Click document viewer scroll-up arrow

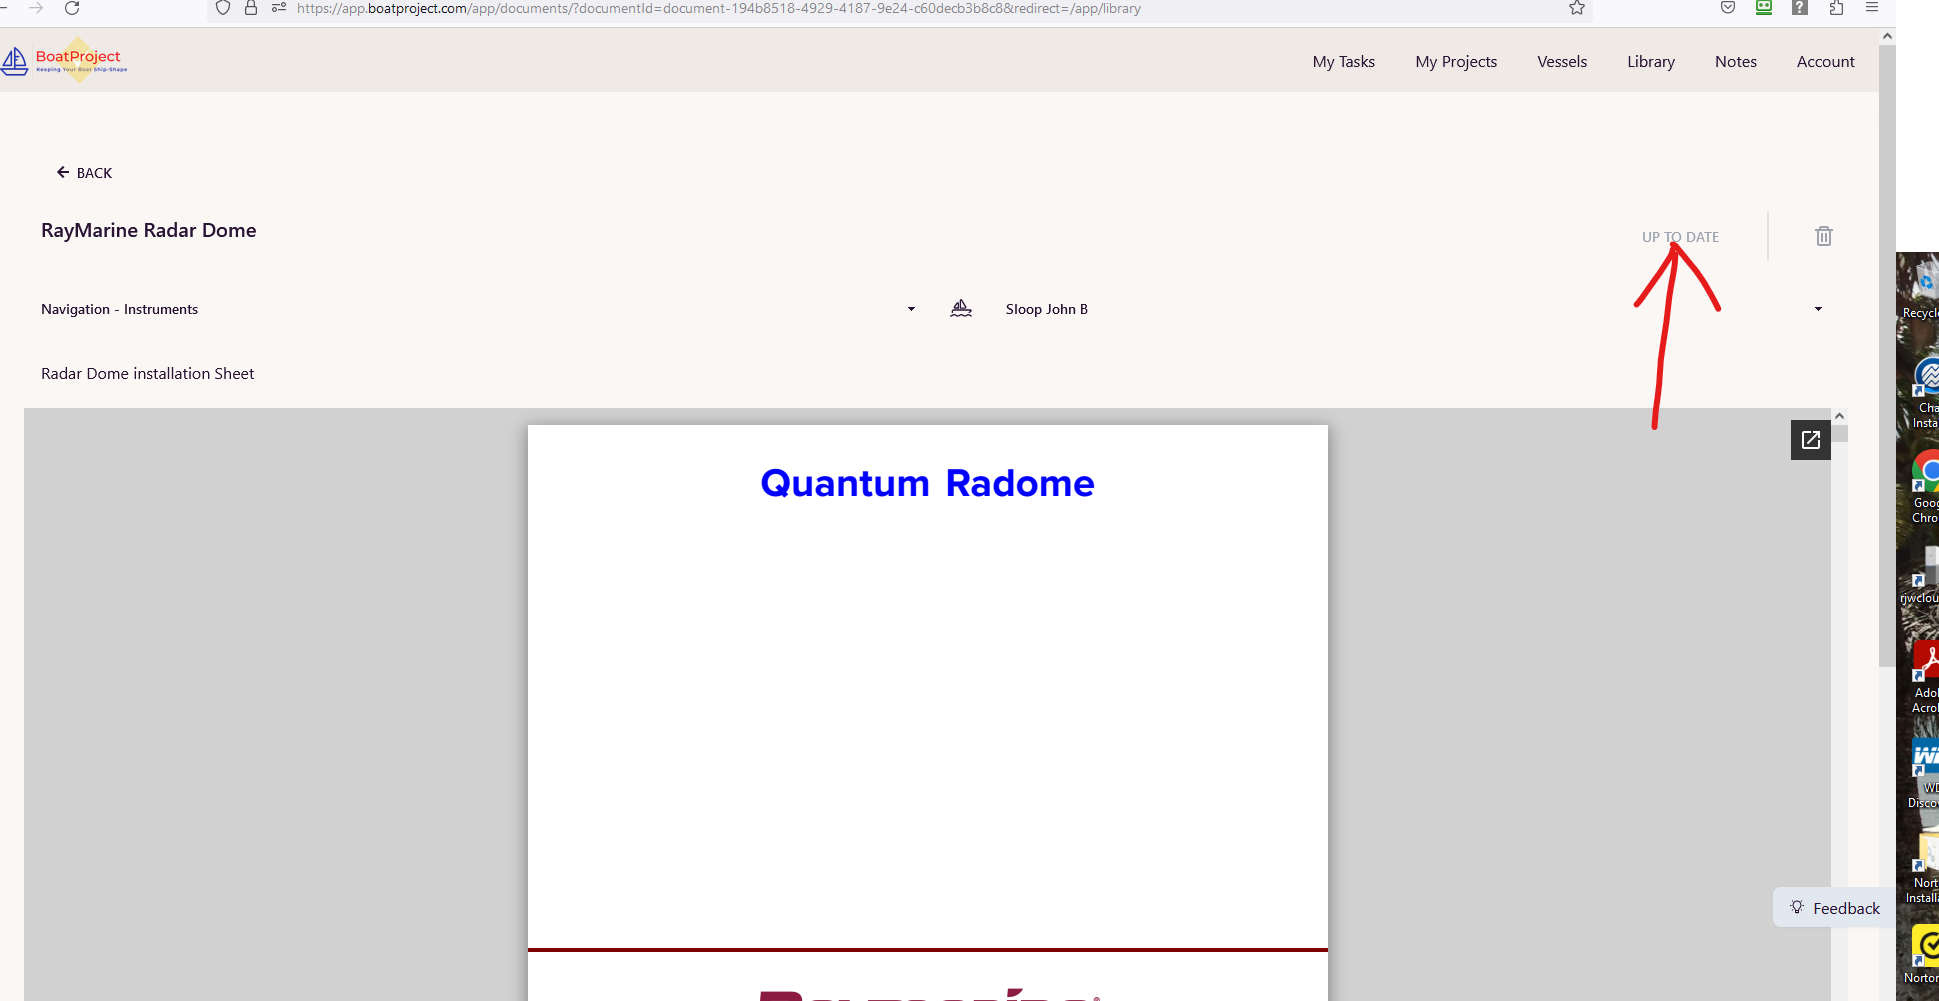tap(1839, 416)
